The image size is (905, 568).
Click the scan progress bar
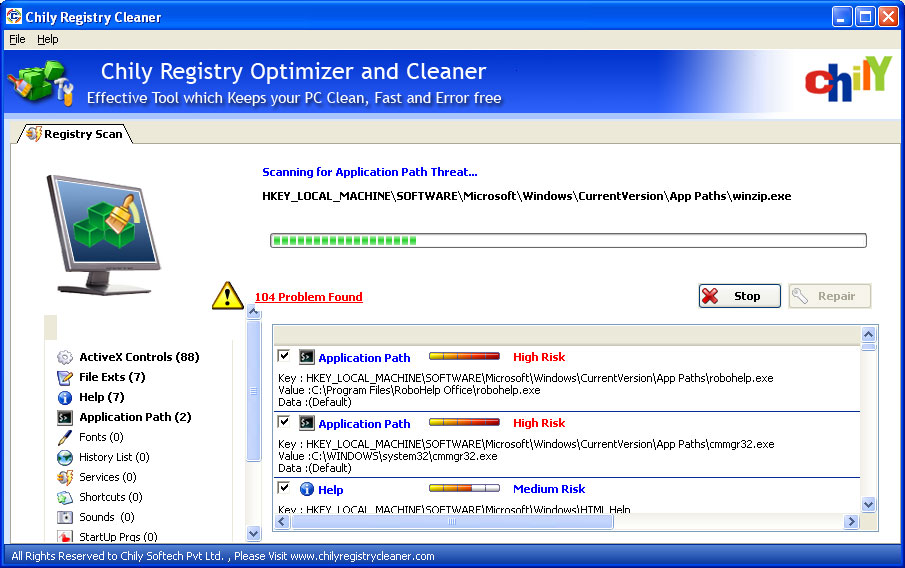click(x=569, y=241)
